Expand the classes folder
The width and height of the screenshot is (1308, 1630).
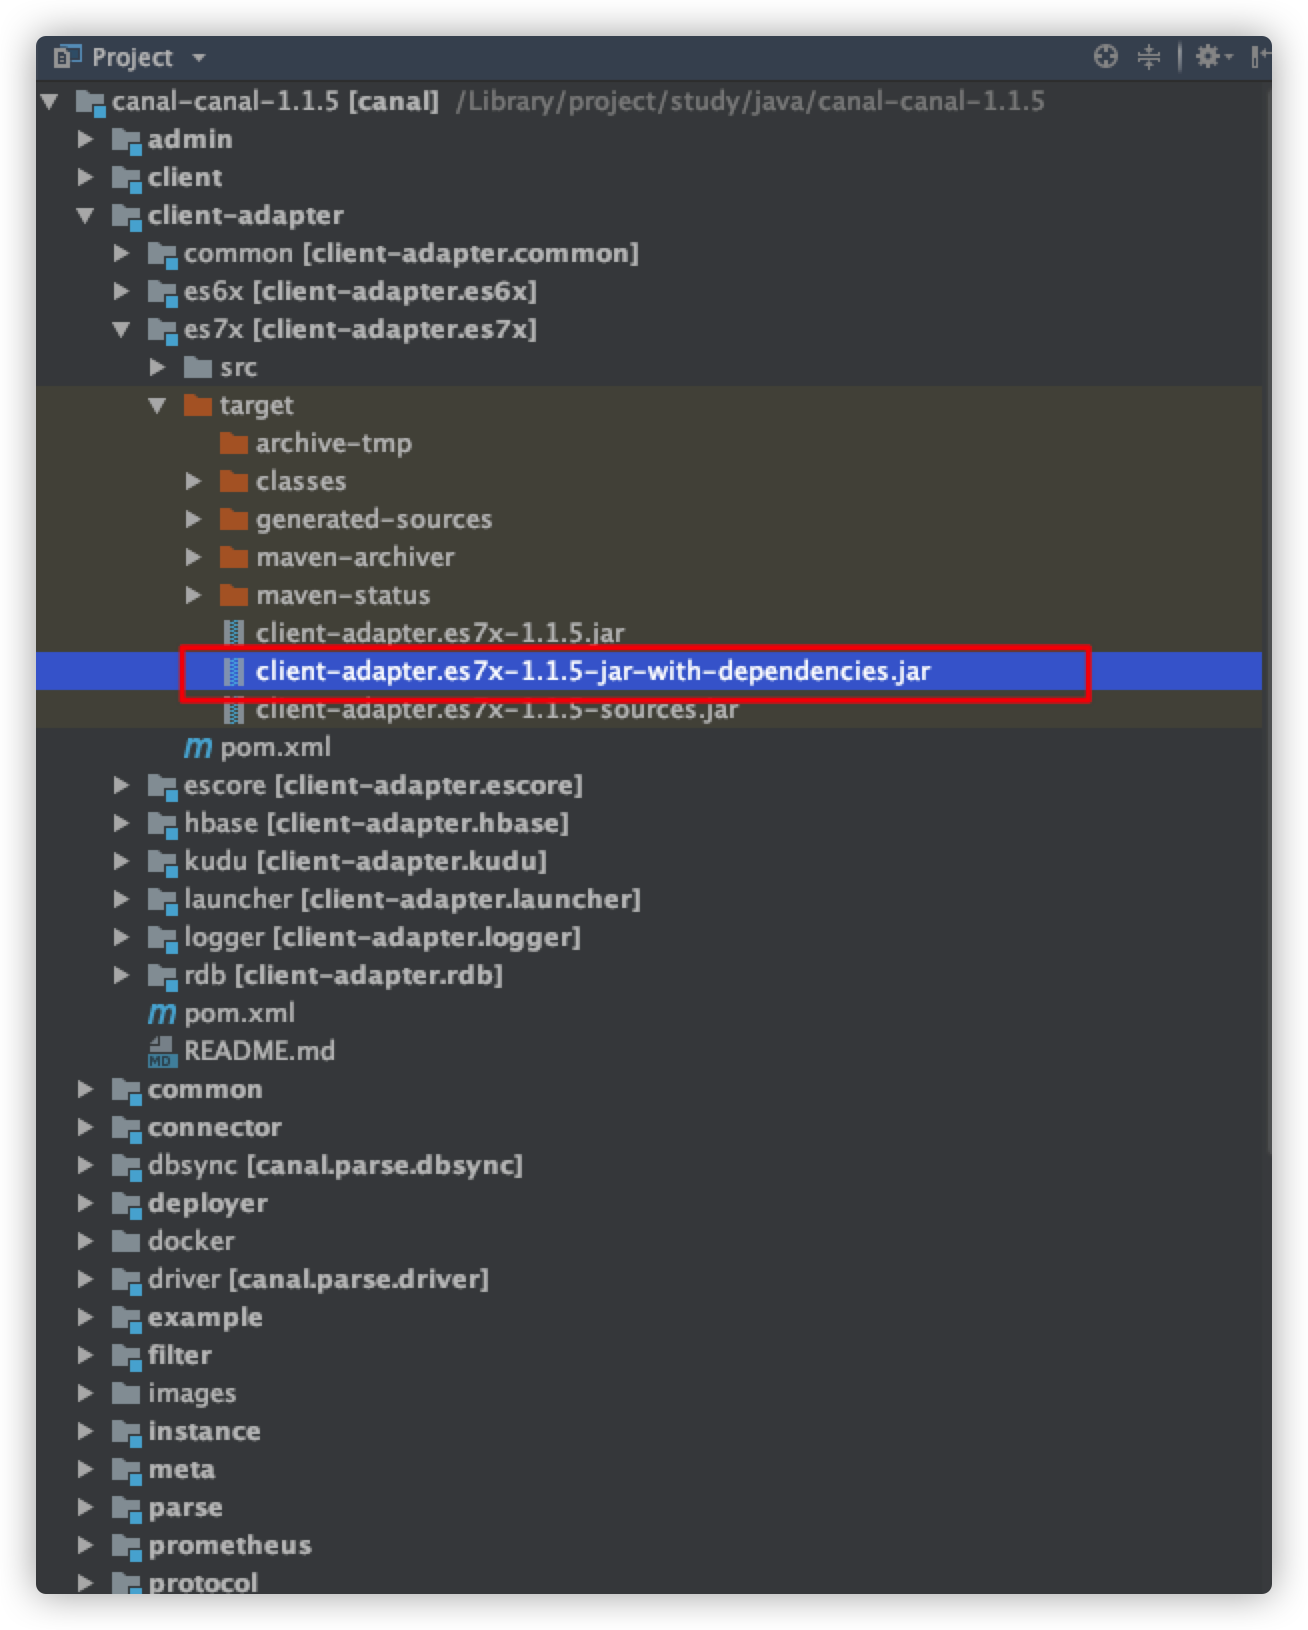[193, 481]
